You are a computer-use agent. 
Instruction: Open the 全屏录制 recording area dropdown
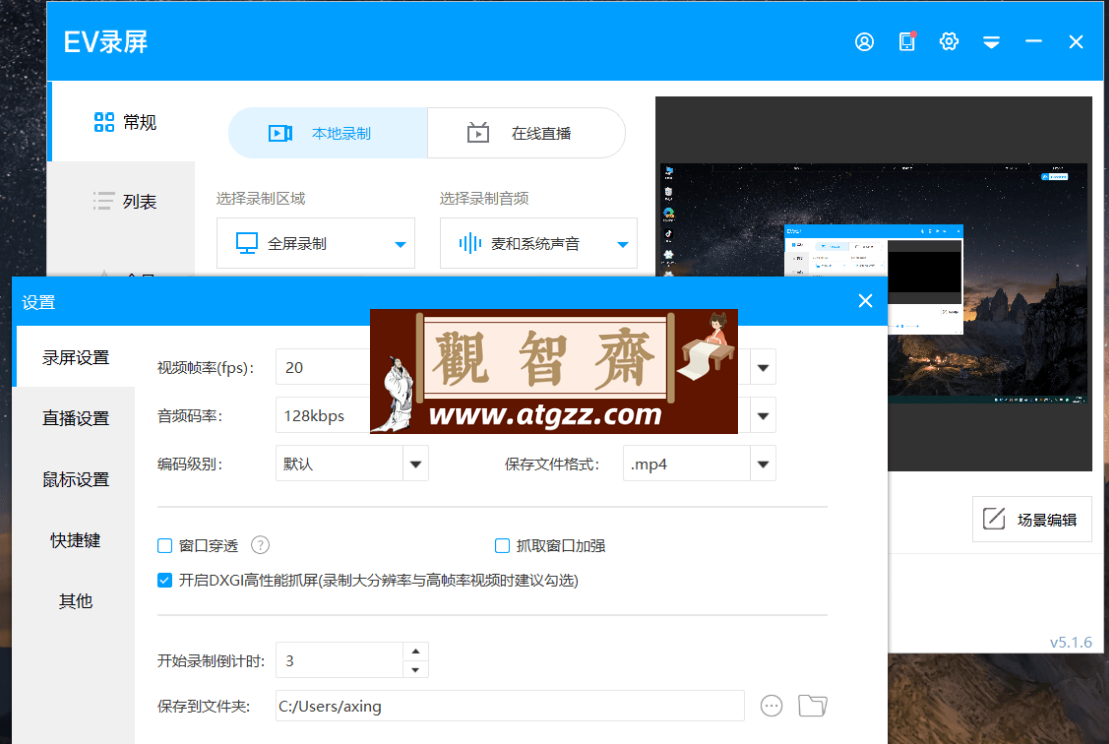315,243
